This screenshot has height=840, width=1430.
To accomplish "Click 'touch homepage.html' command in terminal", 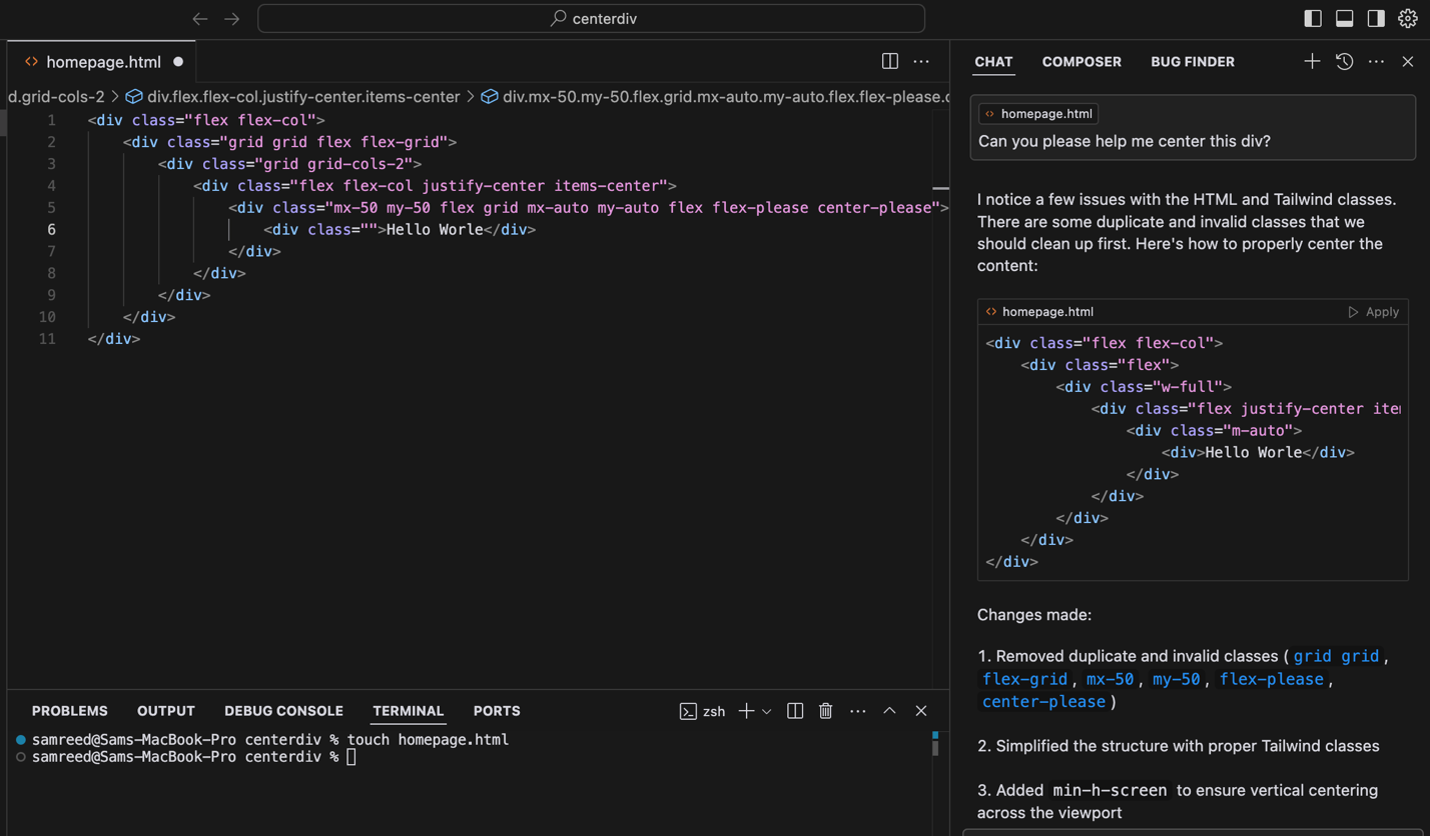I will point(428,740).
